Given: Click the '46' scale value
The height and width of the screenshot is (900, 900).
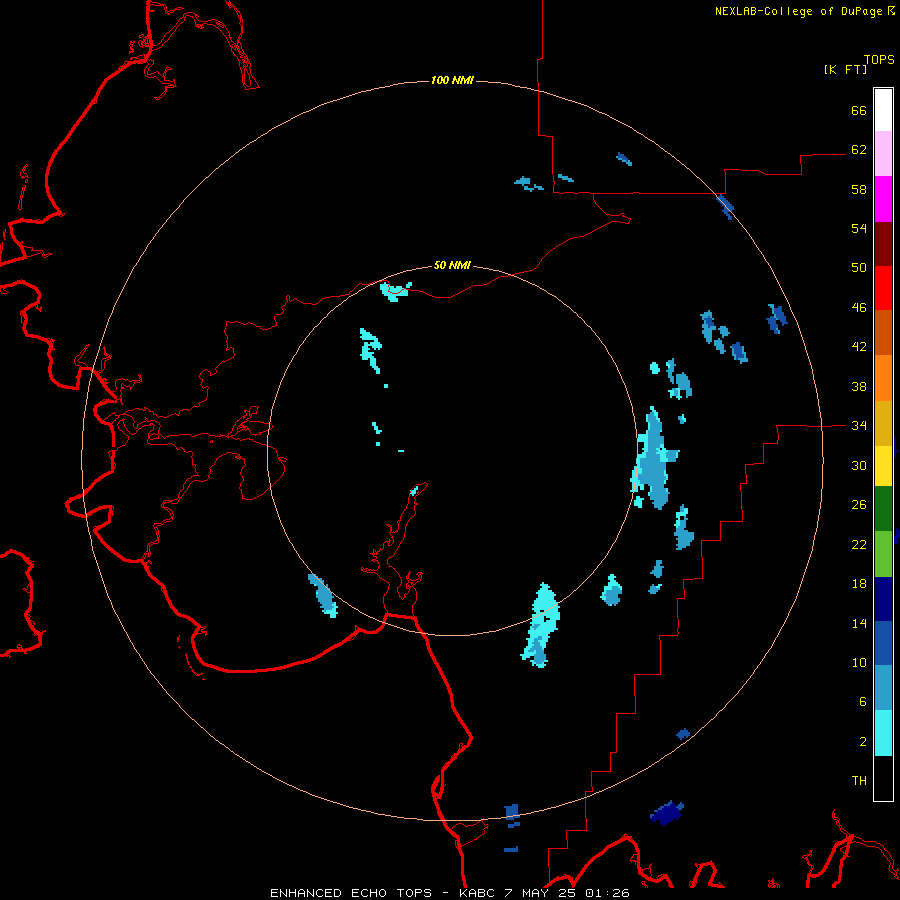Looking at the screenshot, I should click(859, 308).
